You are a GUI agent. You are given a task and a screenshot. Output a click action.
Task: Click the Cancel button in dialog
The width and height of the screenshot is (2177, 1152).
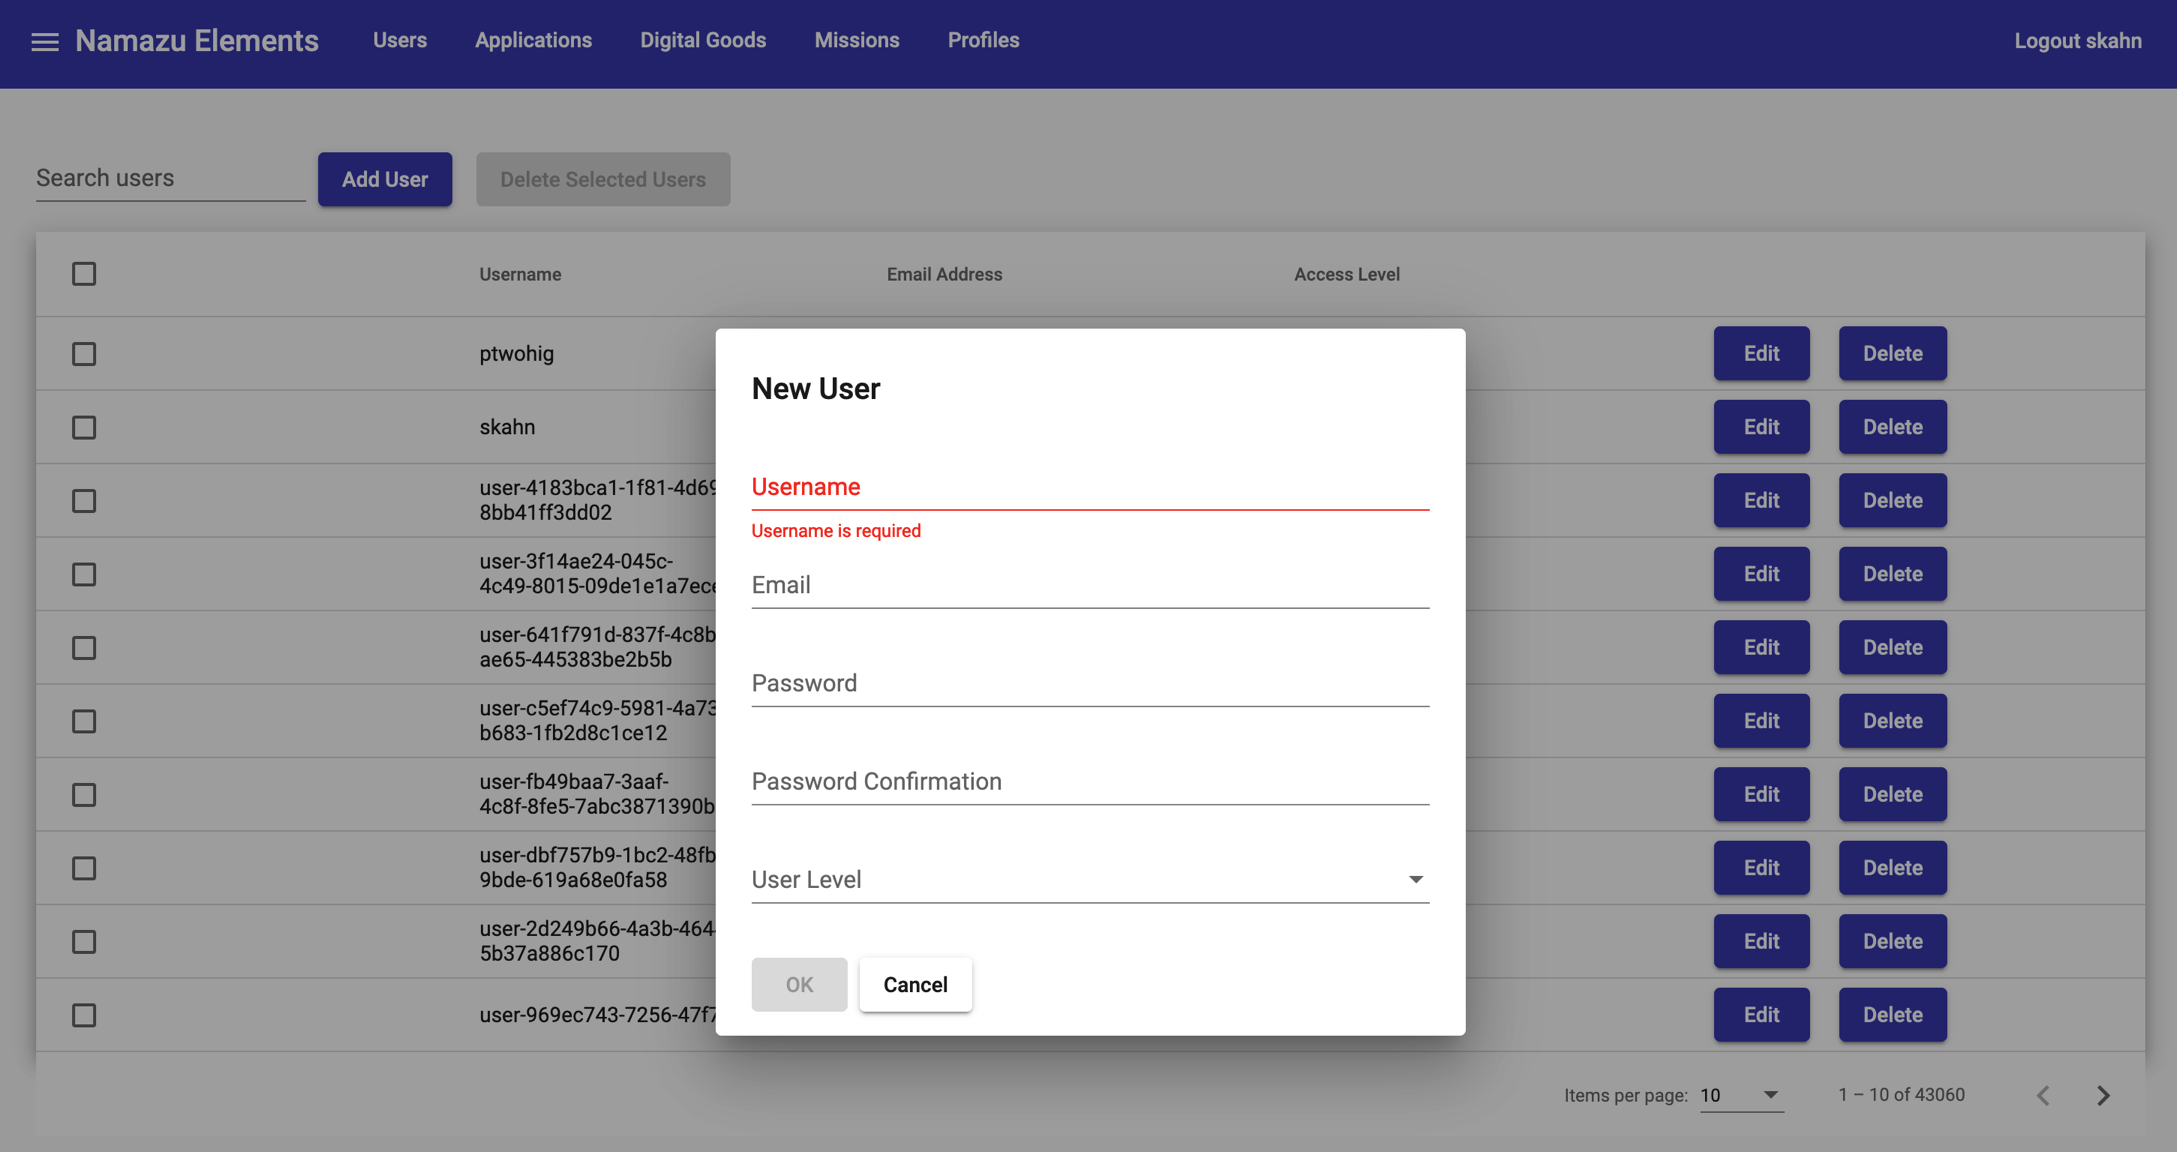(x=915, y=984)
